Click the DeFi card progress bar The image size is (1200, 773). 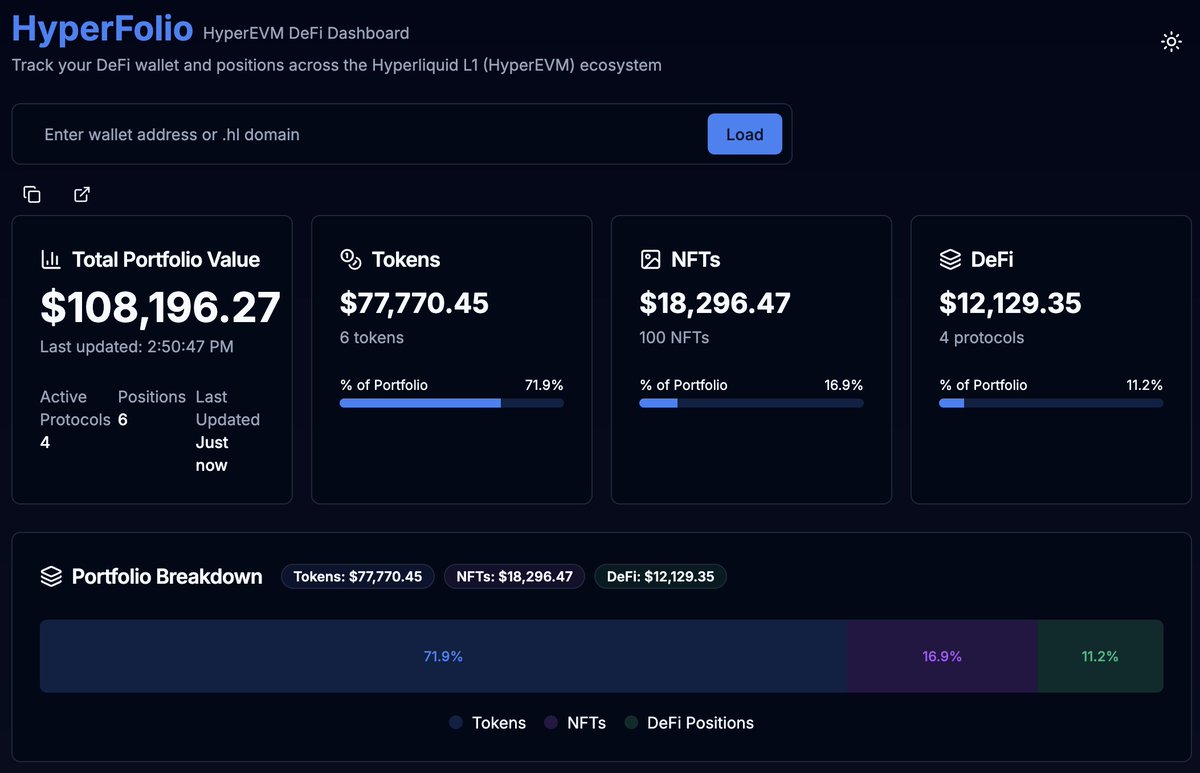click(x=1051, y=403)
